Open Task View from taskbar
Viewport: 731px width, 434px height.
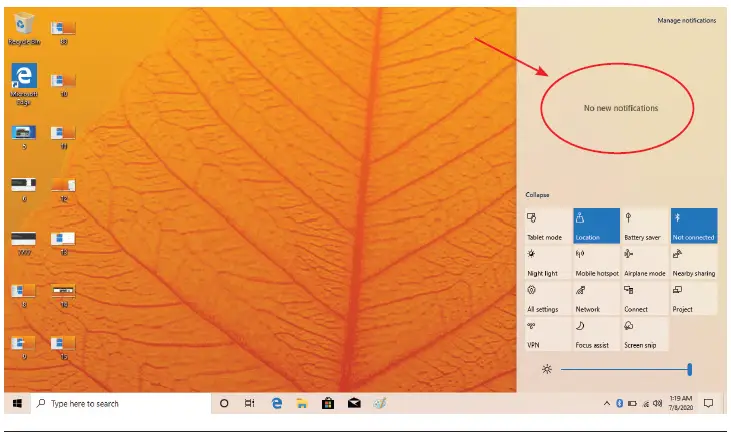[x=250, y=403]
